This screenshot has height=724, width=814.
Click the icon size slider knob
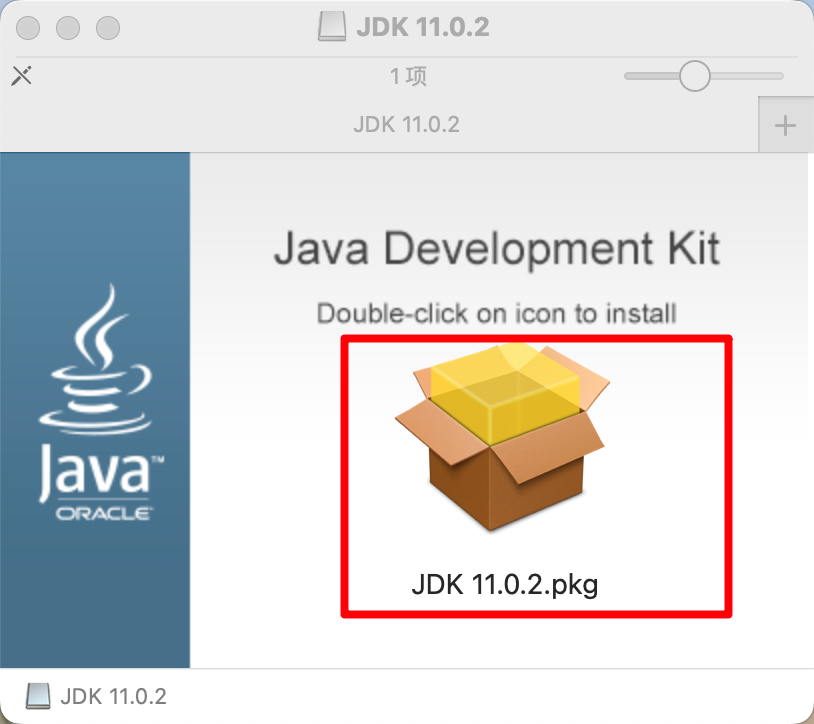pyautogui.click(x=695, y=76)
